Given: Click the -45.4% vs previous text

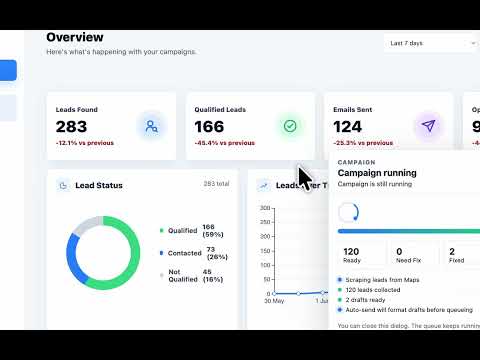Looking at the screenshot, I should (225, 143).
